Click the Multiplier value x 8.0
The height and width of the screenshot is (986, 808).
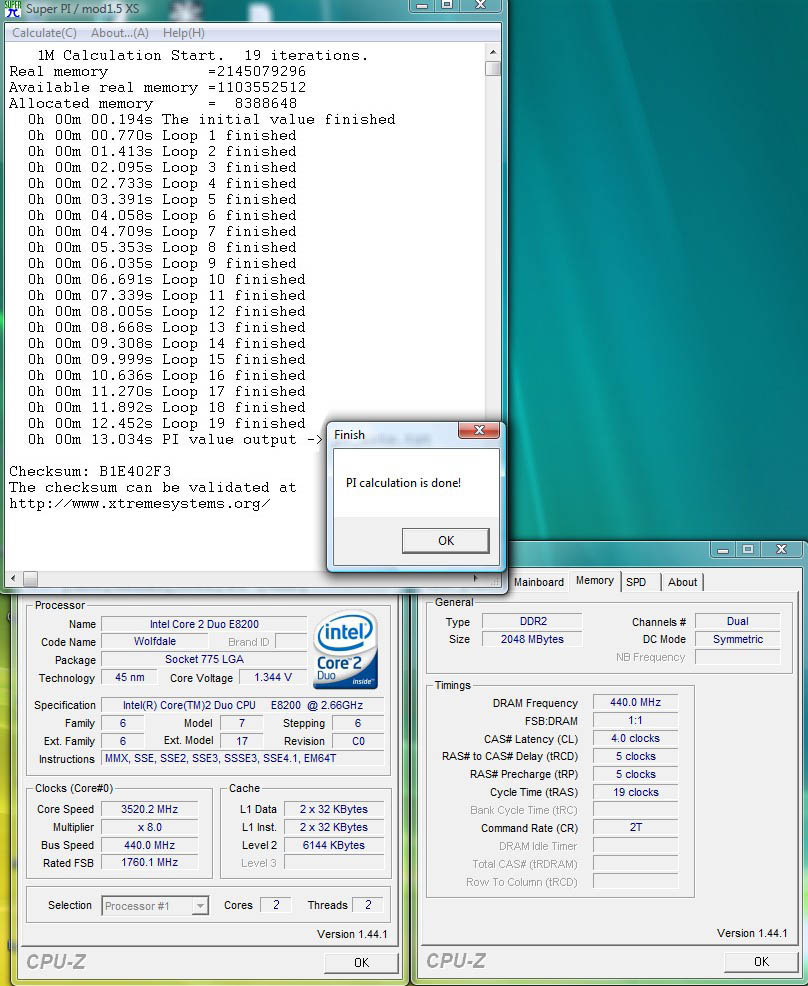(x=150, y=827)
